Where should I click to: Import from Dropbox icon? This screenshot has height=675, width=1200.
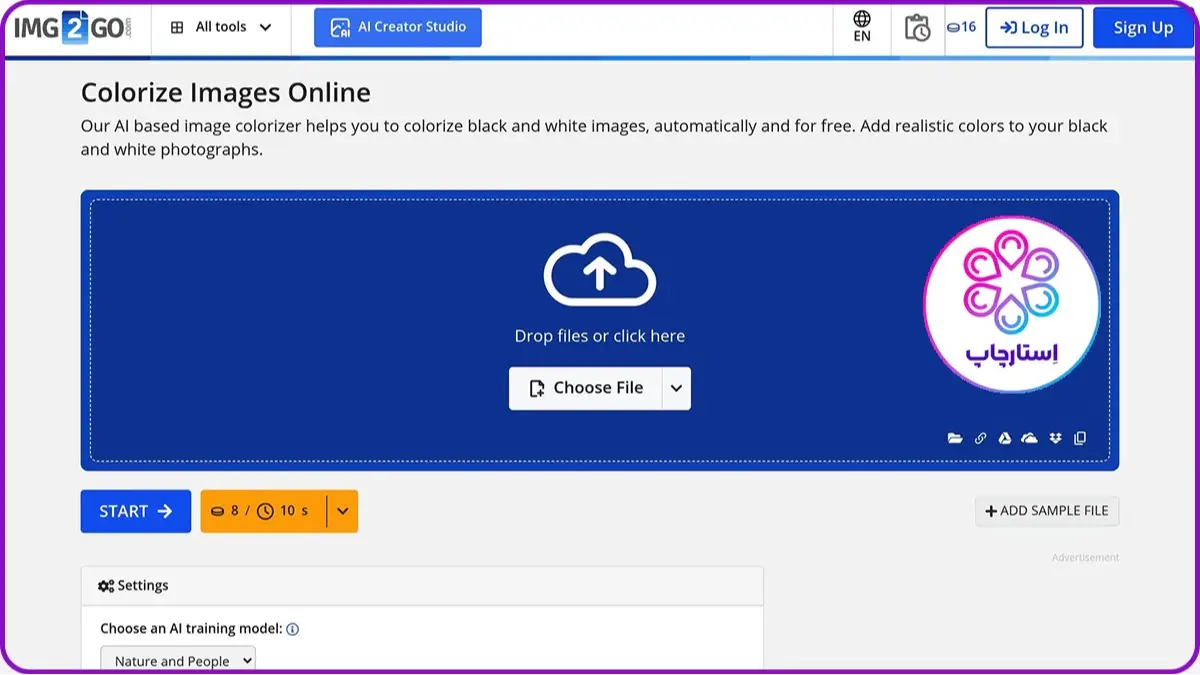coord(1055,438)
